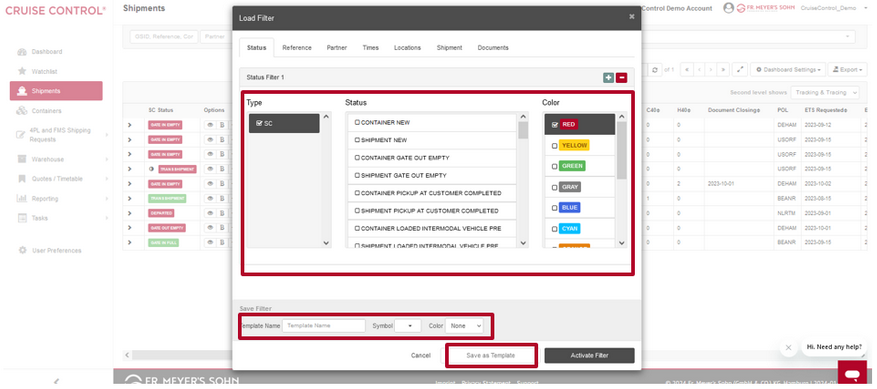
Task: Click Save as Template
Action: (x=491, y=355)
